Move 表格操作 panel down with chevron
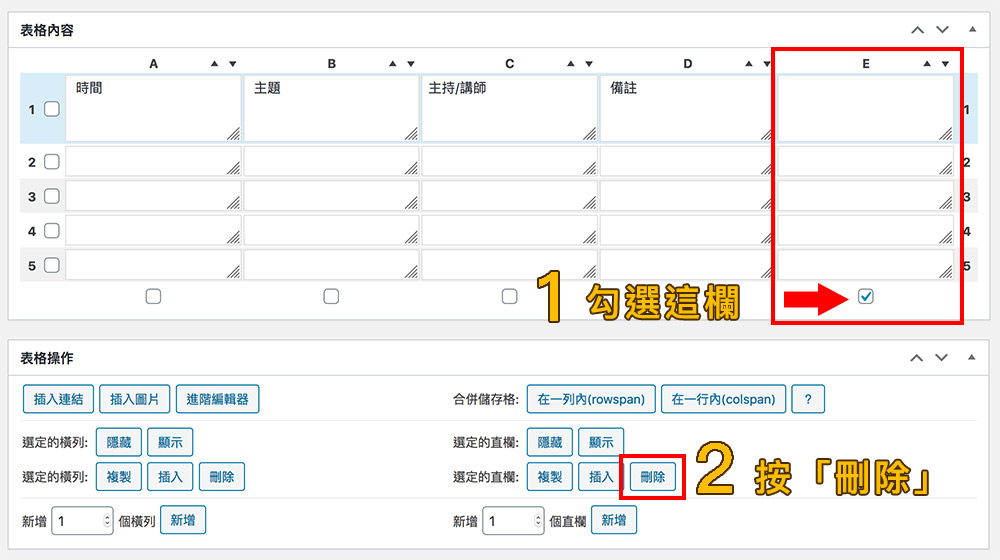The width and height of the screenshot is (1000, 560). (x=941, y=357)
